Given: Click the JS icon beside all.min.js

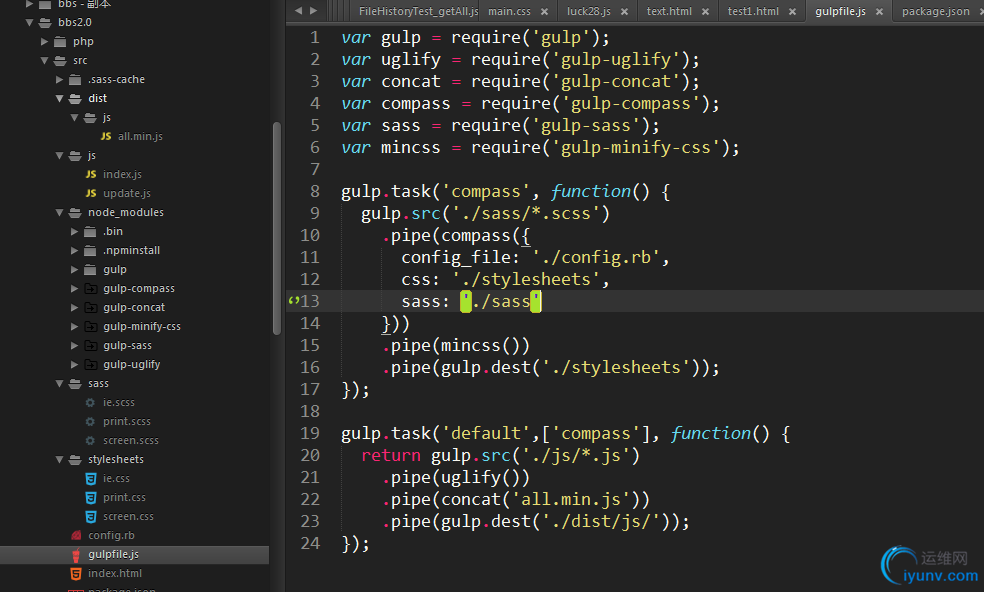Looking at the screenshot, I should [106, 136].
